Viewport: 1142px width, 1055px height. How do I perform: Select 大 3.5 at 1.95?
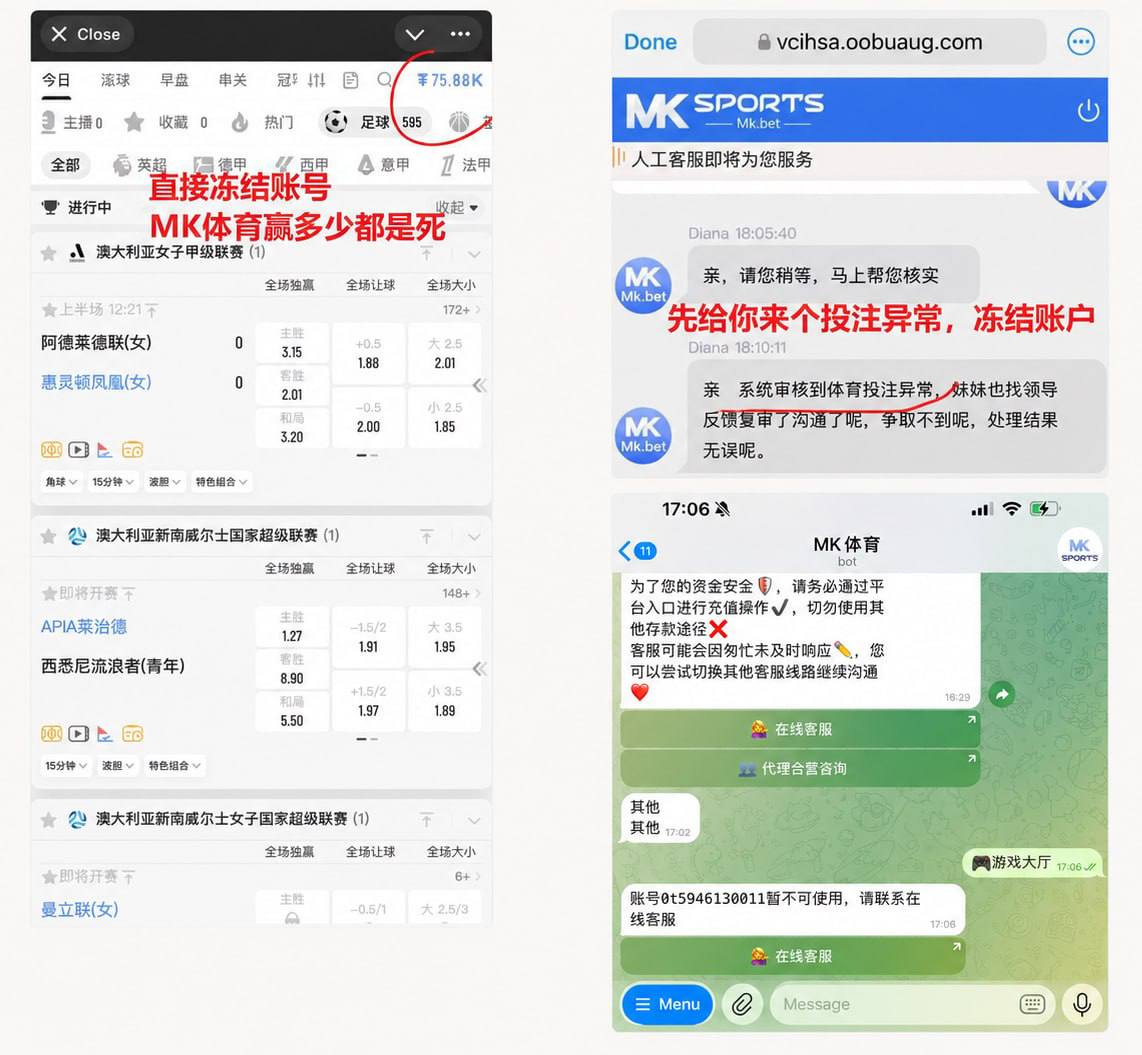click(x=445, y=637)
